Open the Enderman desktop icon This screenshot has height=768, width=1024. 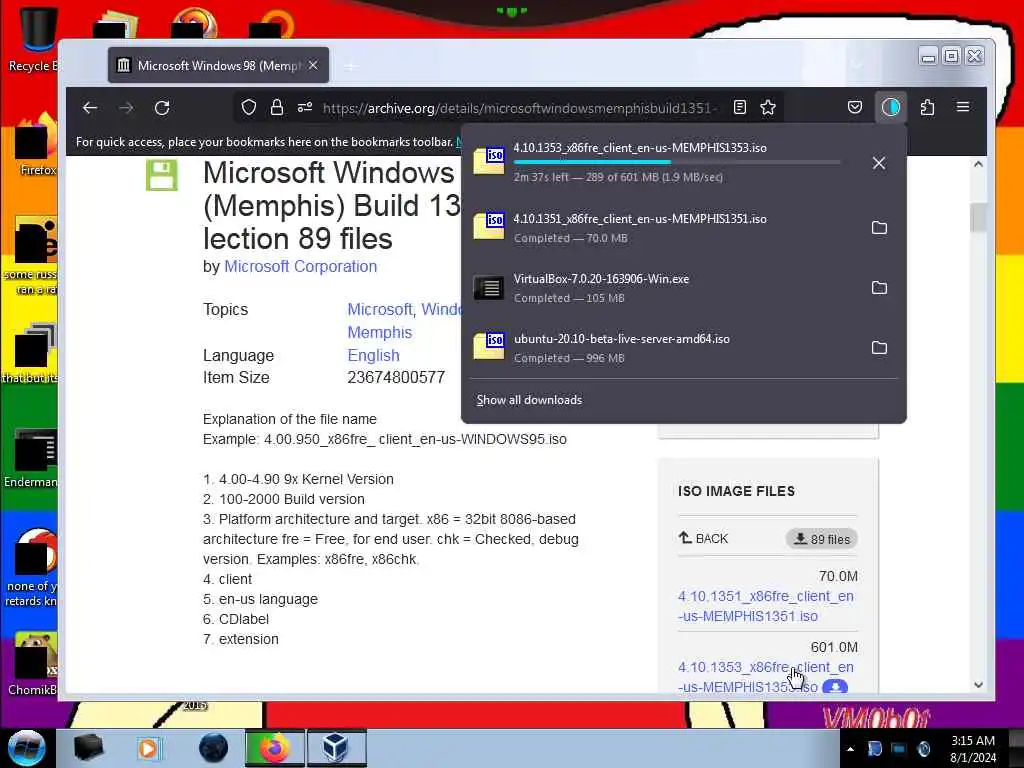(x=31, y=457)
